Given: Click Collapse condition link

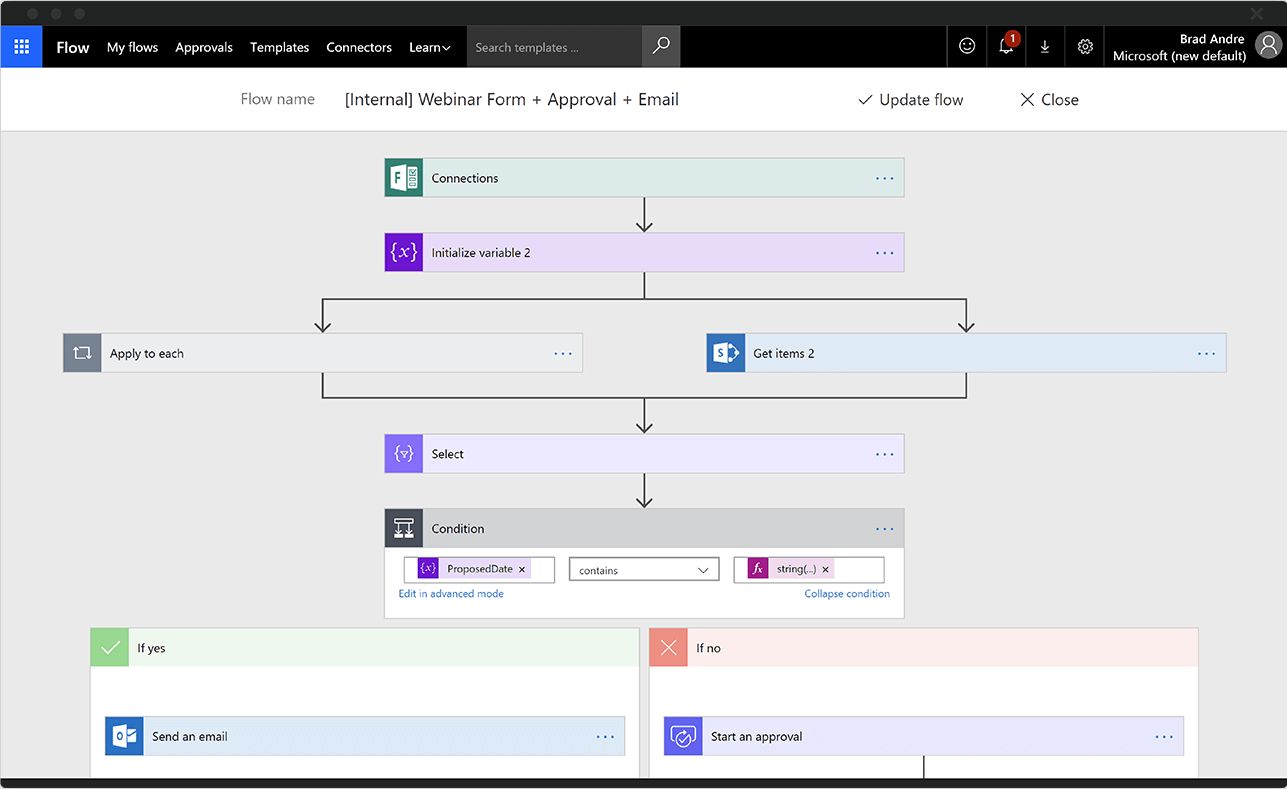Looking at the screenshot, I should pos(847,594).
